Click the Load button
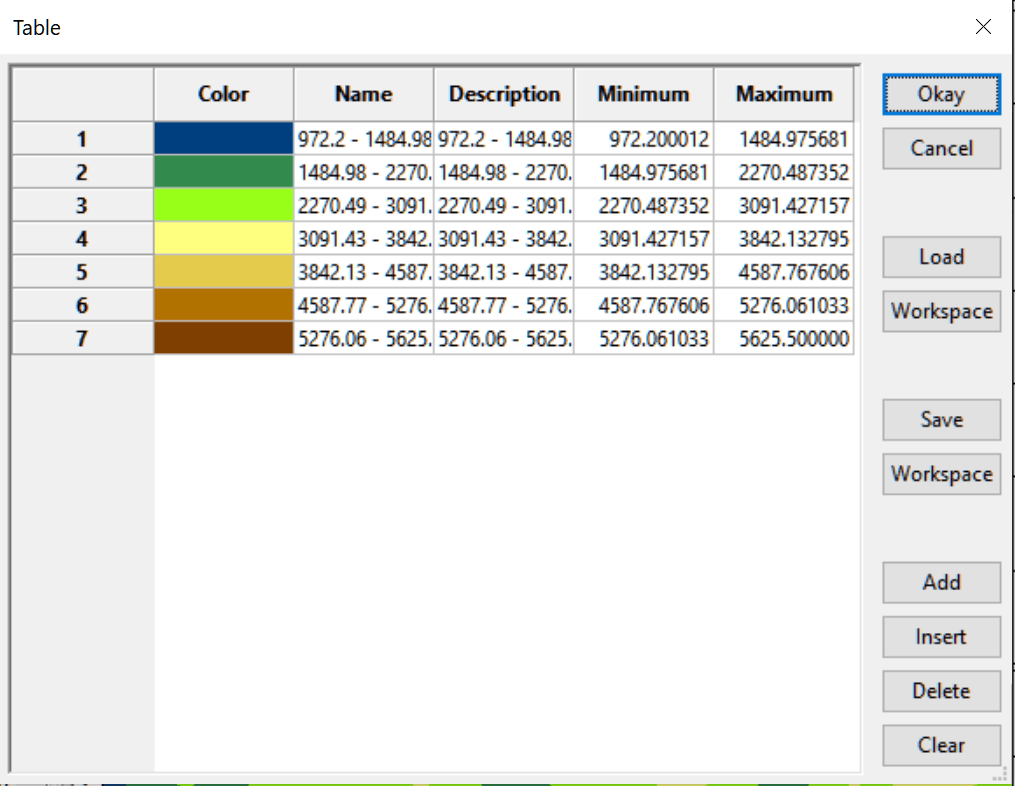 (940, 257)
